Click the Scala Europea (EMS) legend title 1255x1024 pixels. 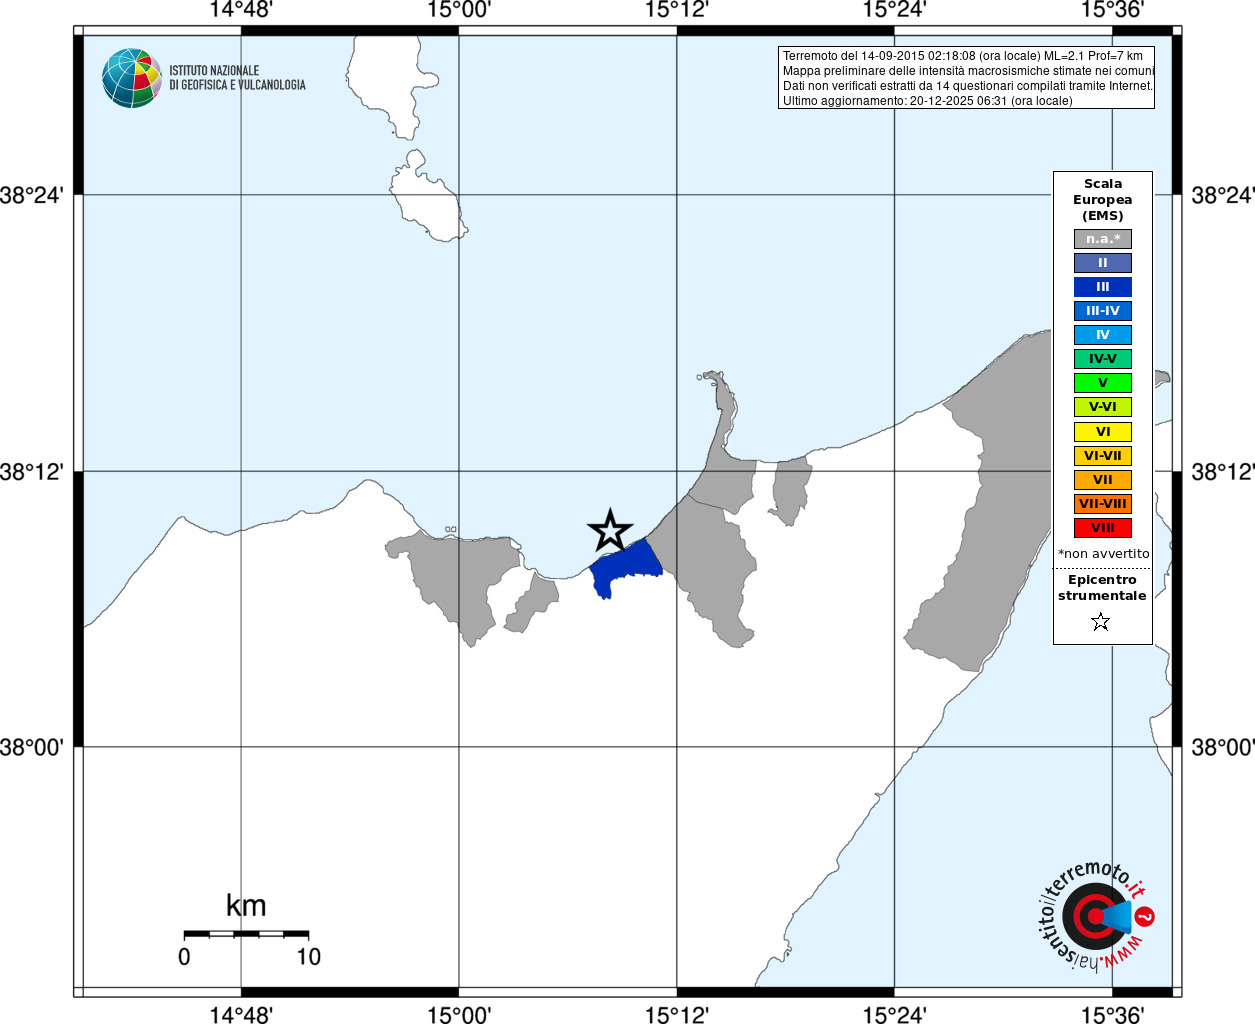[x=1103, y=200]
